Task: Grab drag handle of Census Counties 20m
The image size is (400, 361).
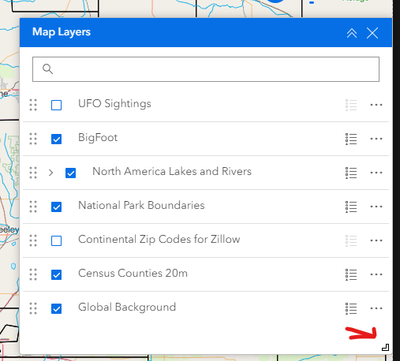Action: [x=33, y=275]
